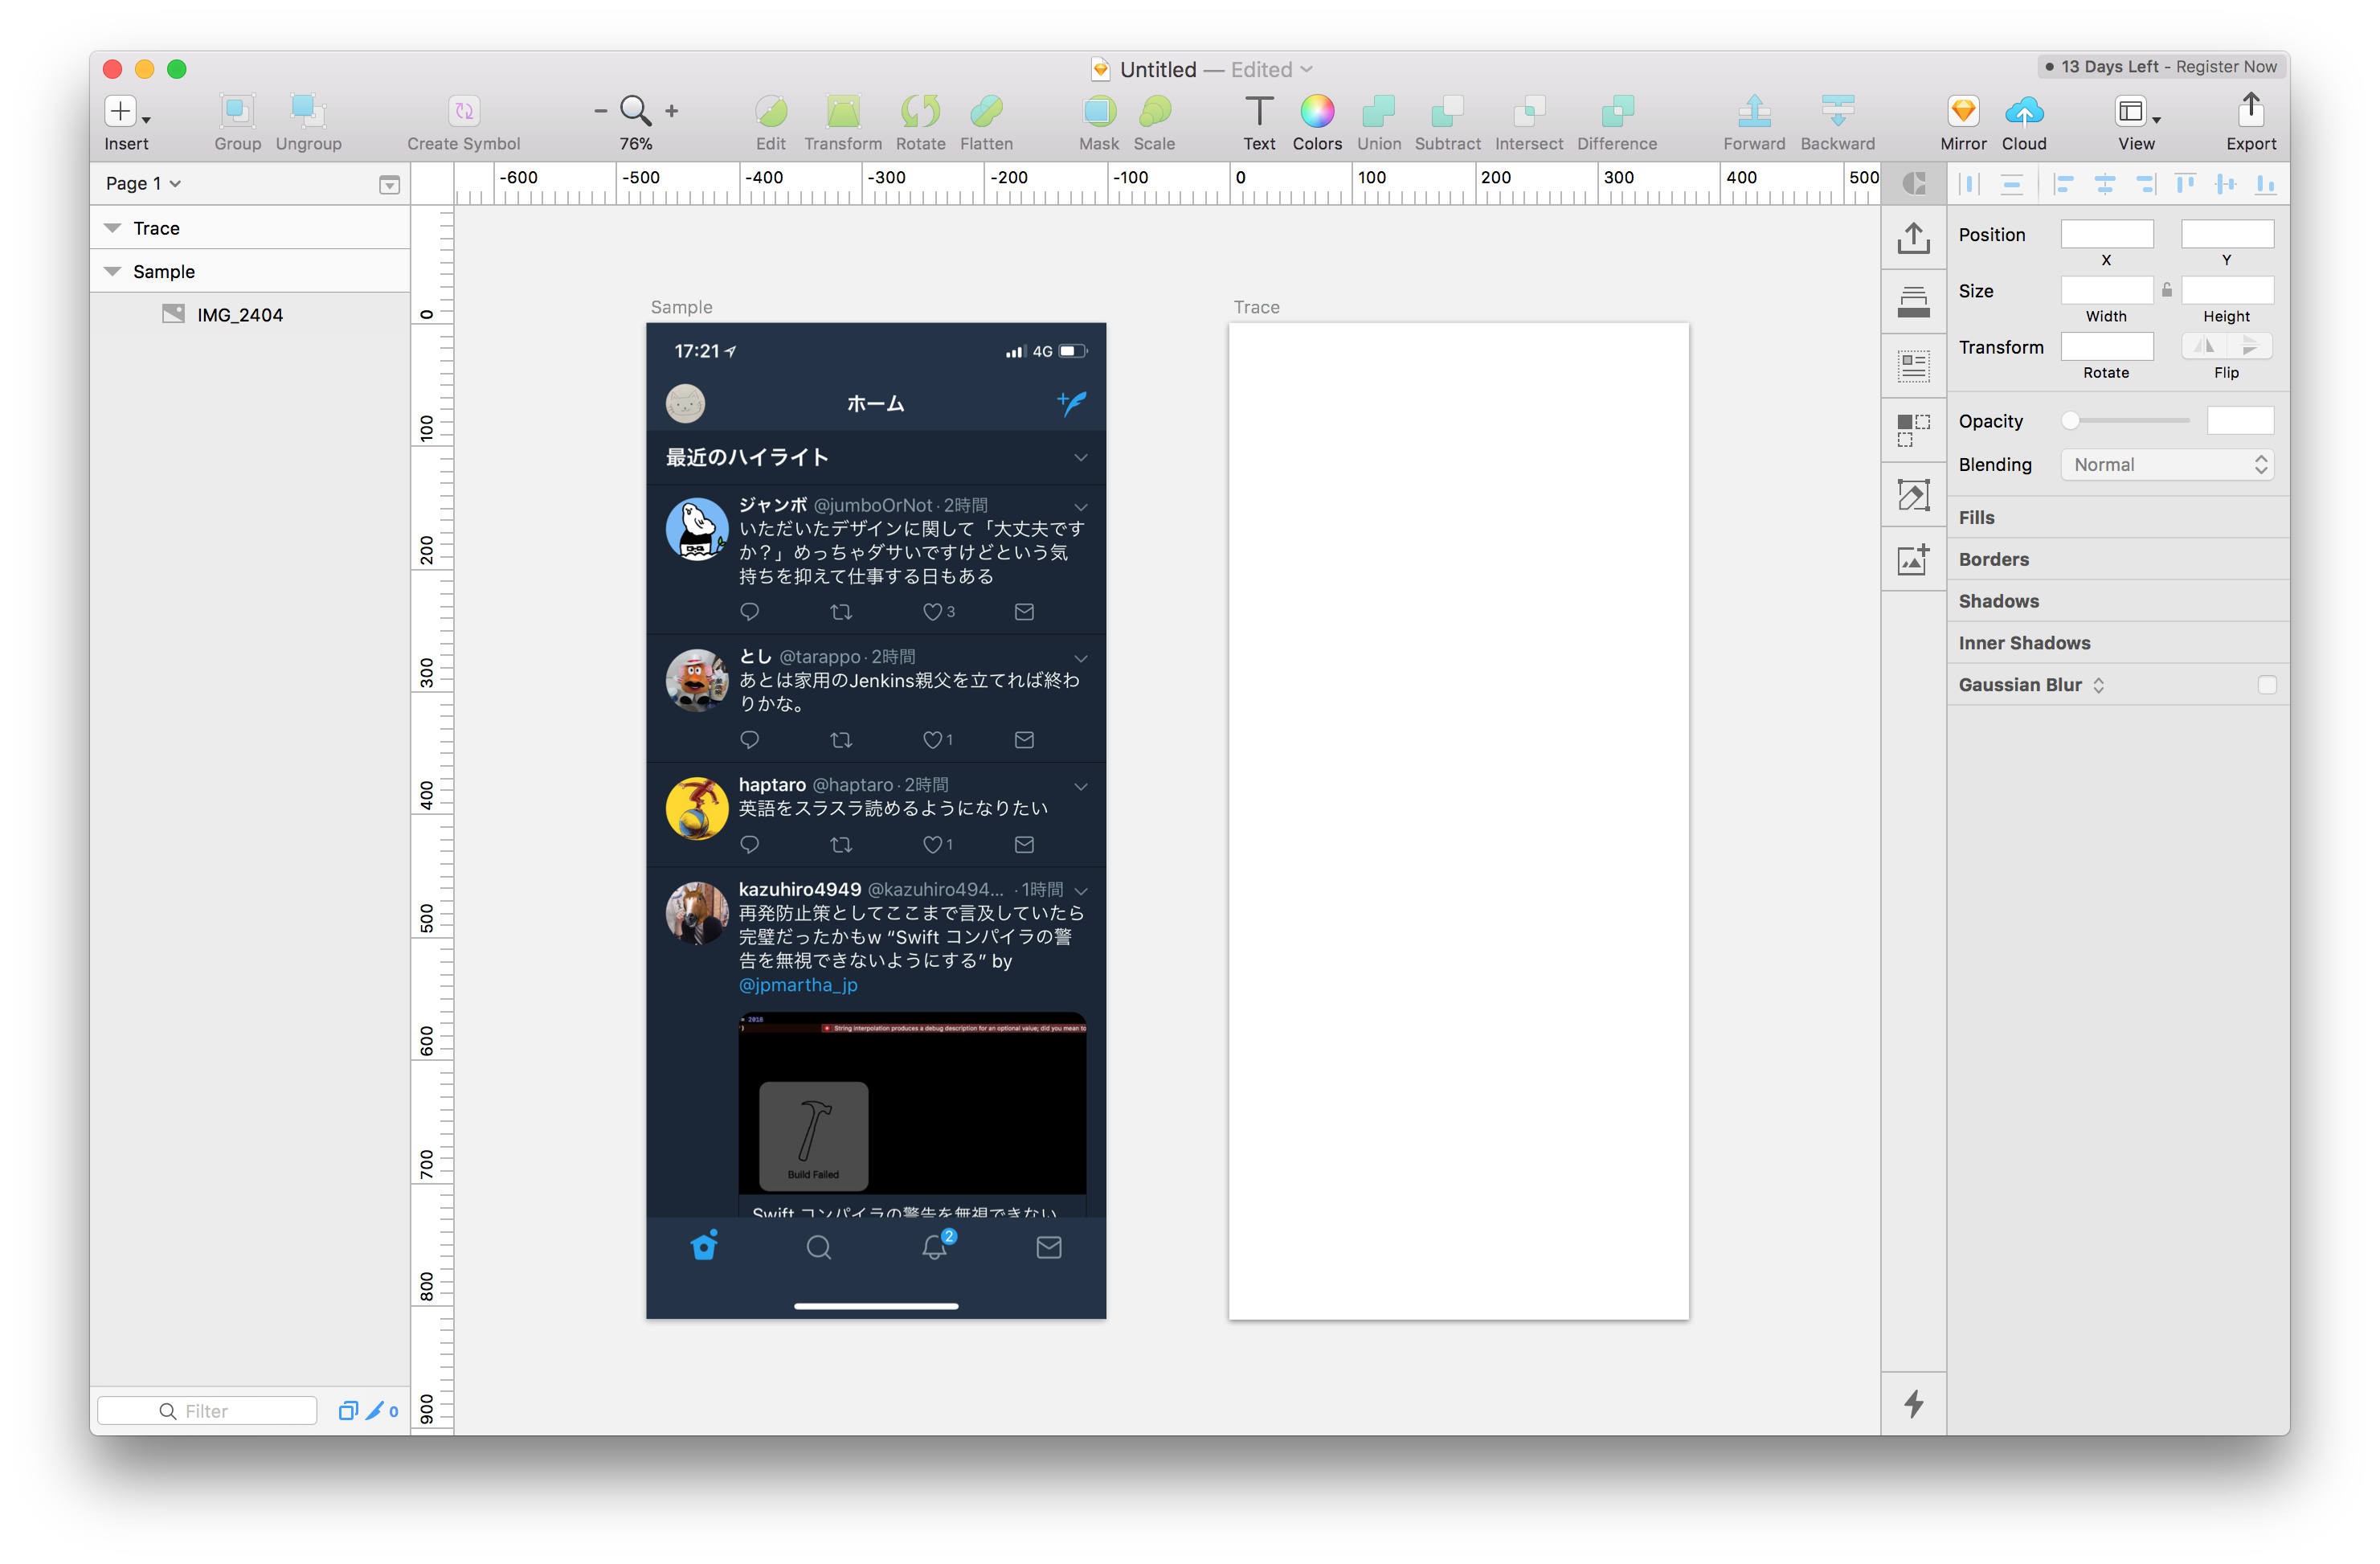Open the Page 1 dropdown
This screenshot has height=1564, width=2380.
tap(143, 184)
